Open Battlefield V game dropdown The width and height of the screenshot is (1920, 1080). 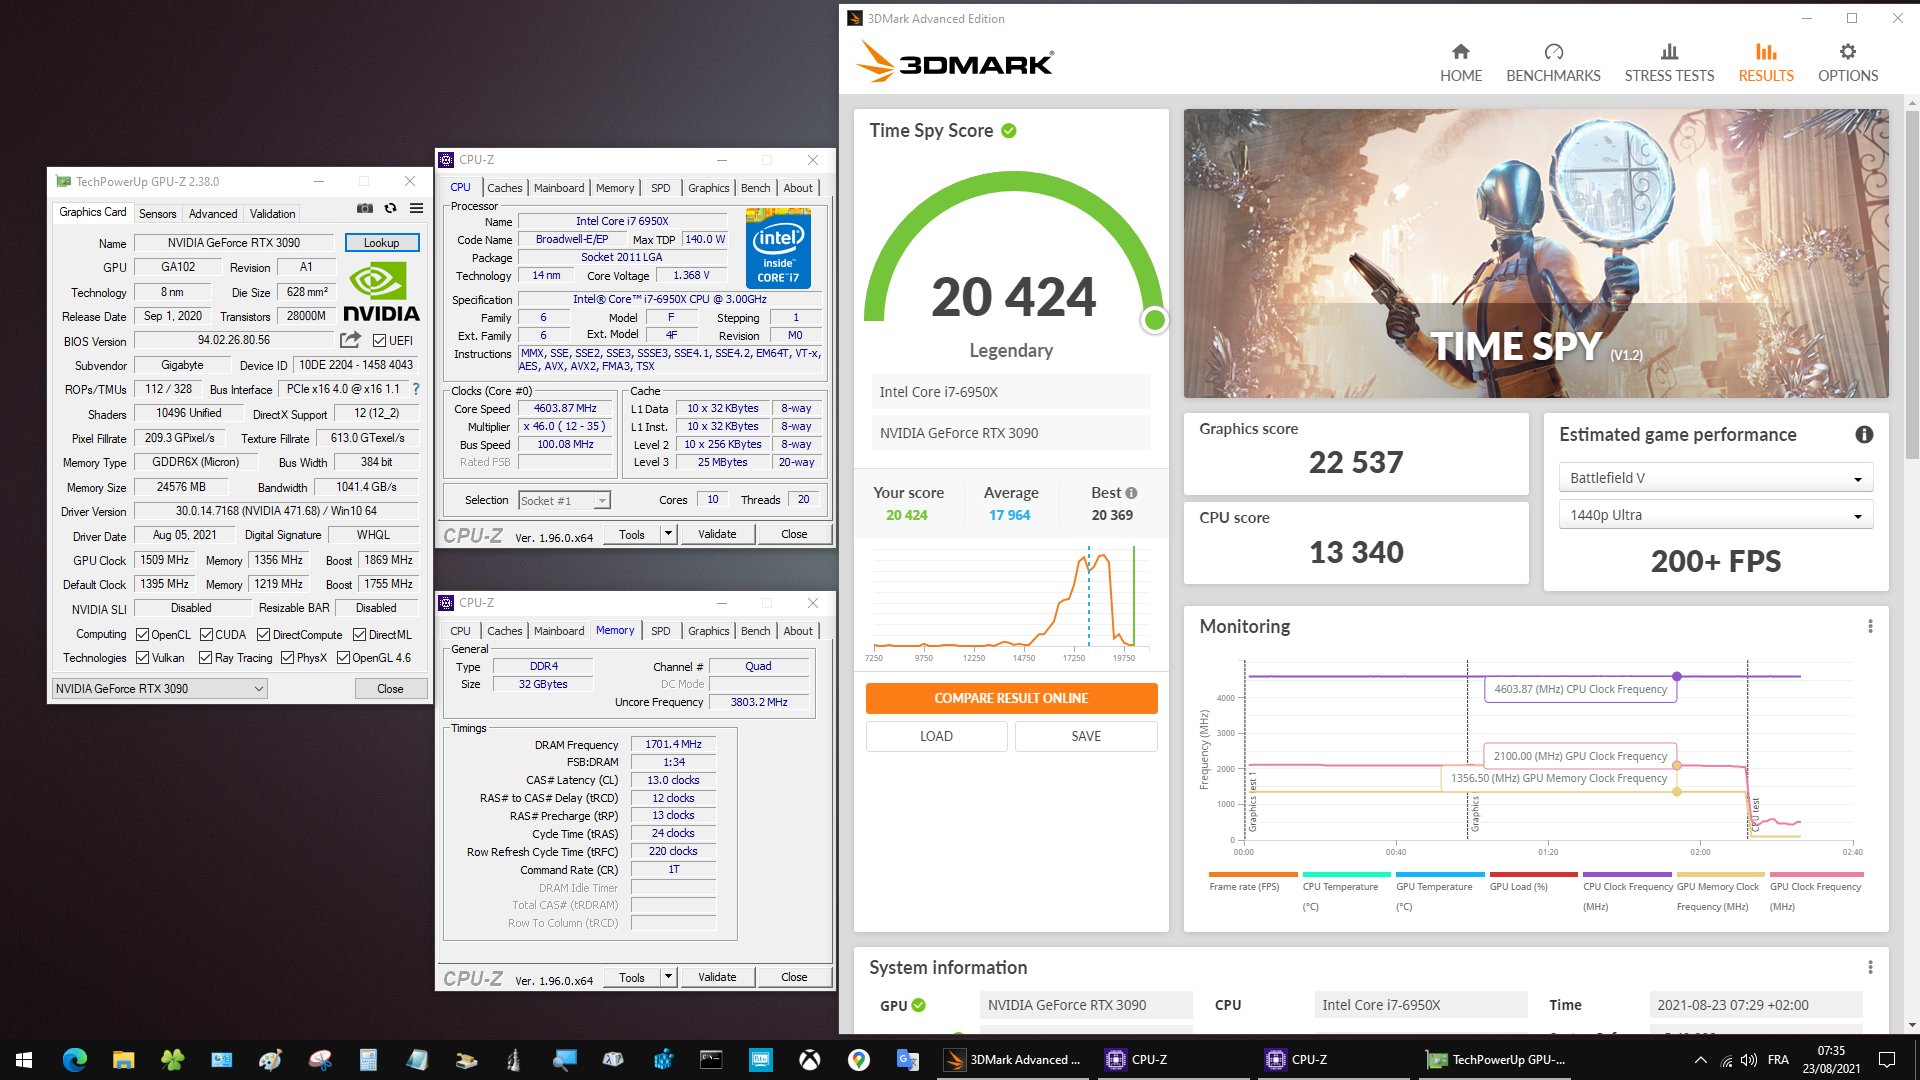point(1715,478)
